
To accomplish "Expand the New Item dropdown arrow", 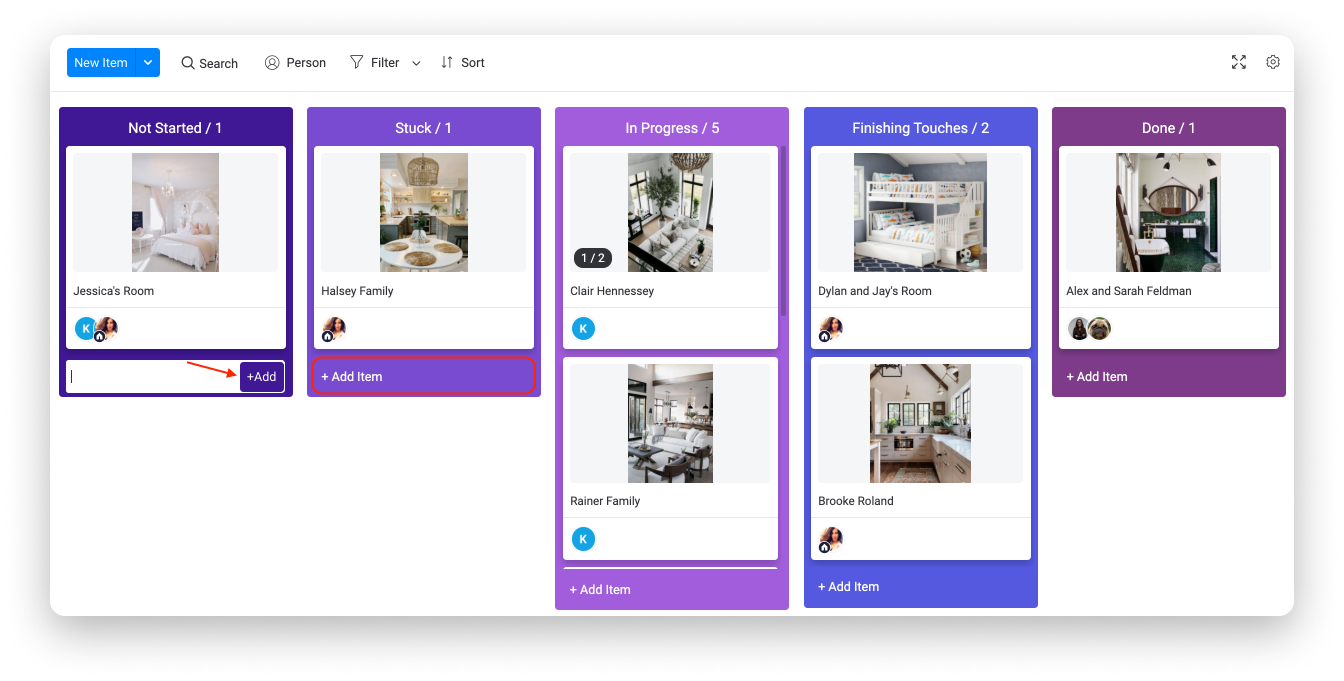I will coord(148,62).
